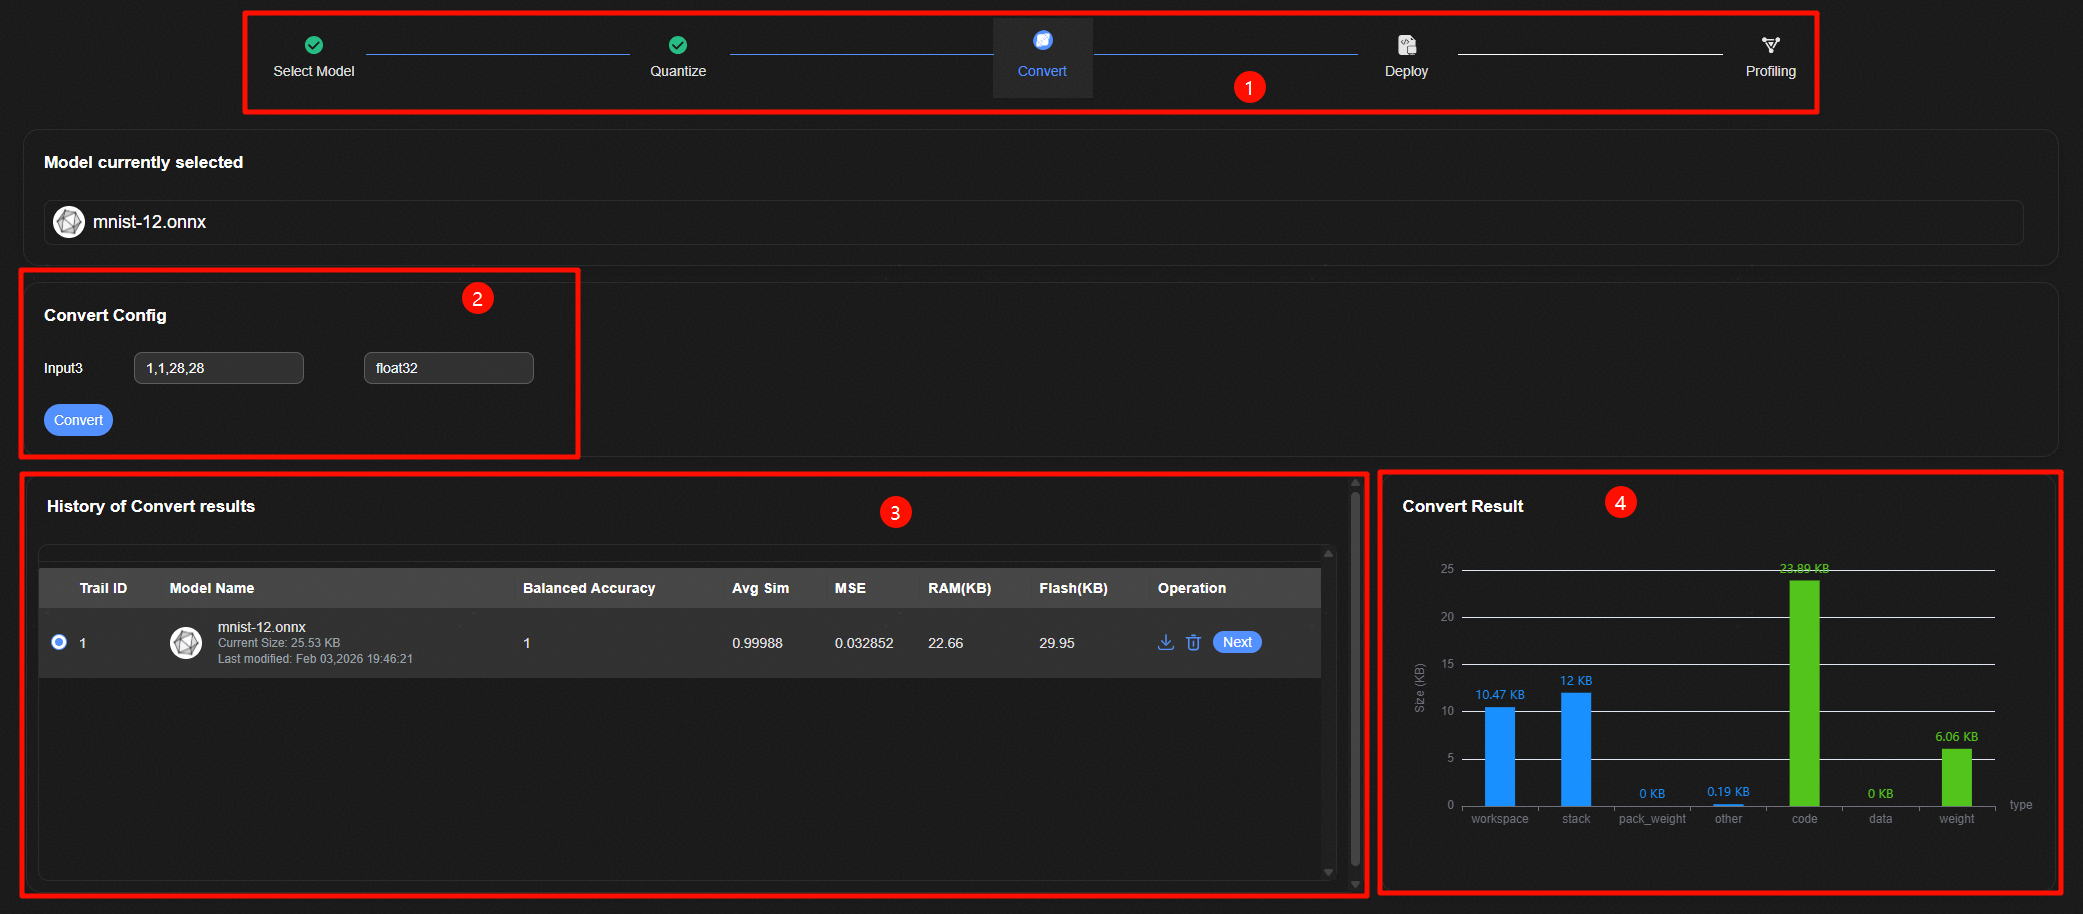Click the Deploy step label
The width and height of the screenshot is (2083, 914).
(x=1406, y=71)
